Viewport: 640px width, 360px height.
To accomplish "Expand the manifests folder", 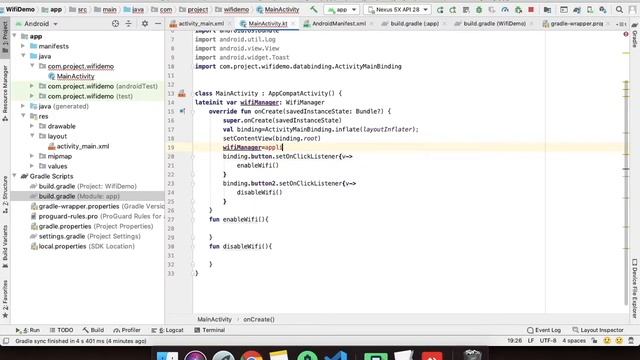I will click(x=23, y=46).
